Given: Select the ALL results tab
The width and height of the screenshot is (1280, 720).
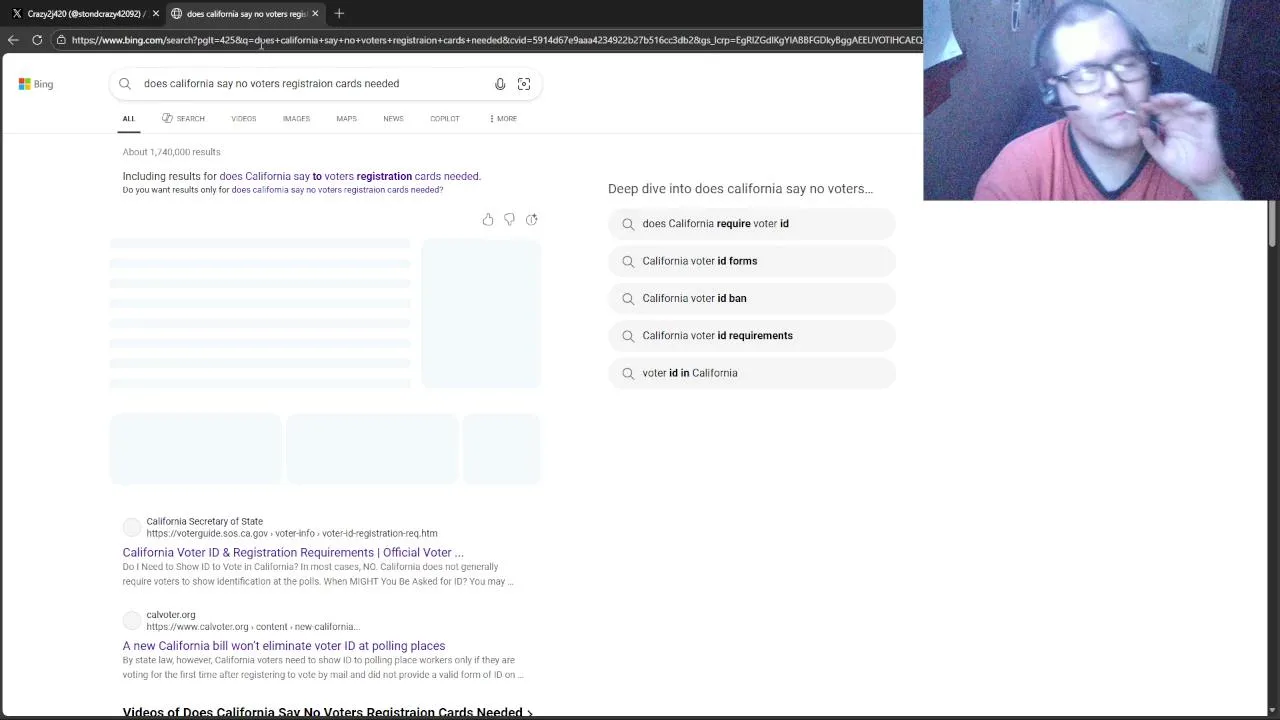Looking at the screenshot, I should (x=129, y=118).
